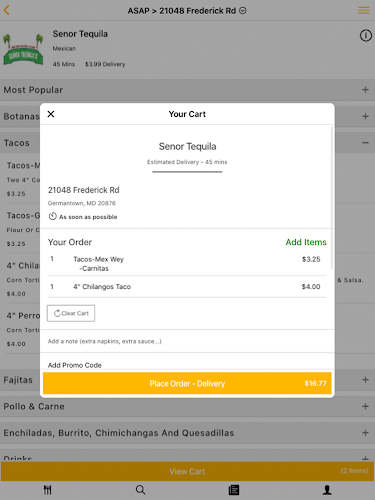Close the Your Cart dialog
375x500 pixels.
(x=51, y=114)
